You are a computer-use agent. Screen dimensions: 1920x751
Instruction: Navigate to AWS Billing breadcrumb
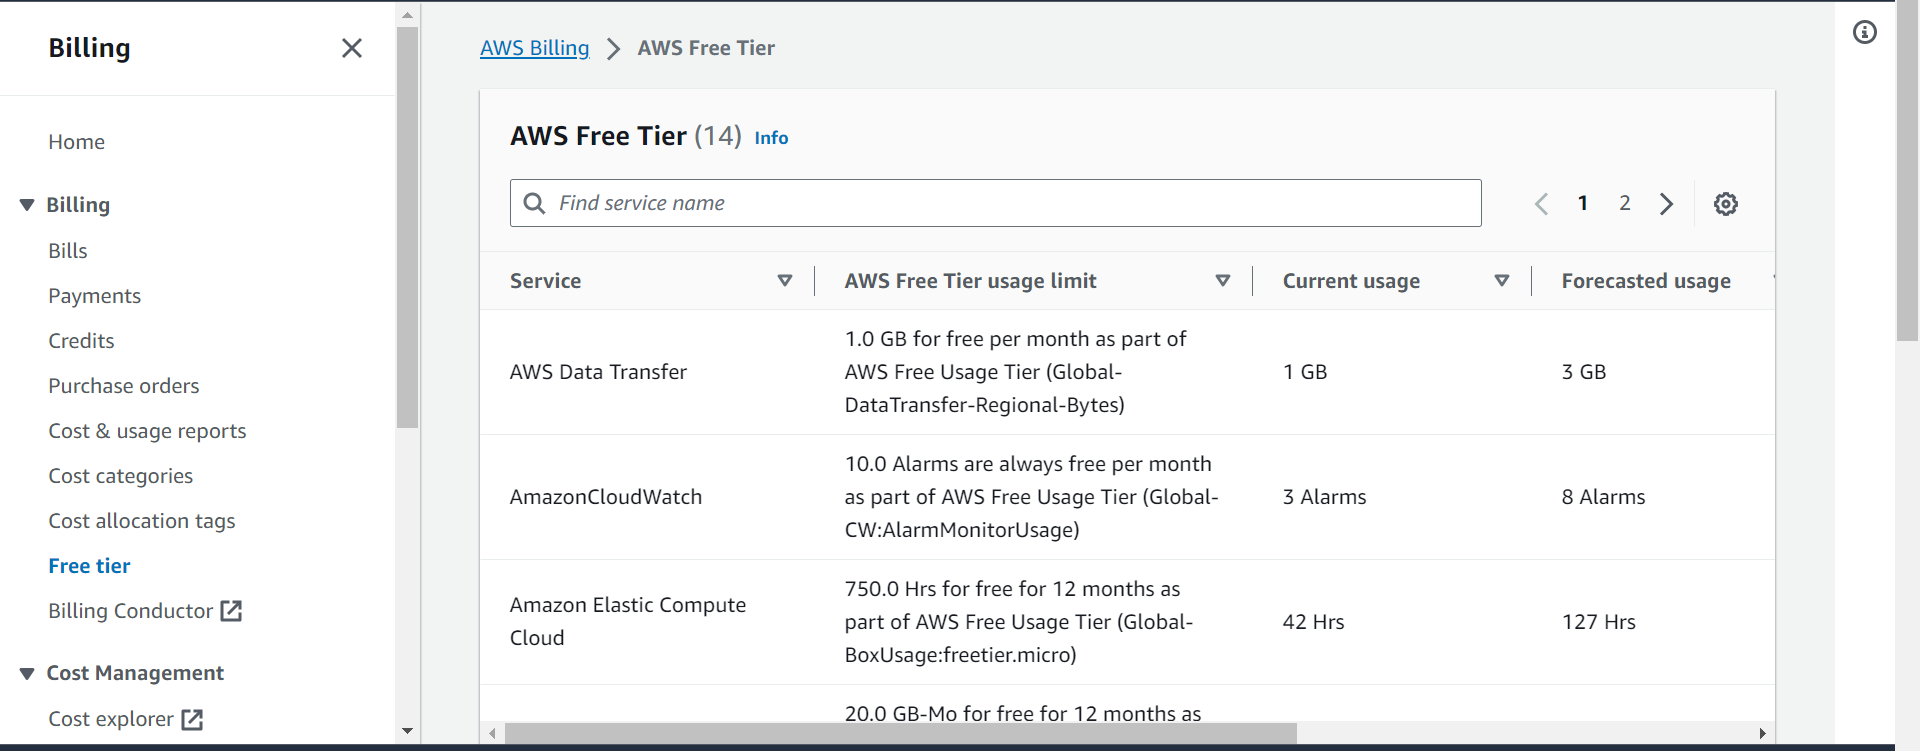(535, 48)
